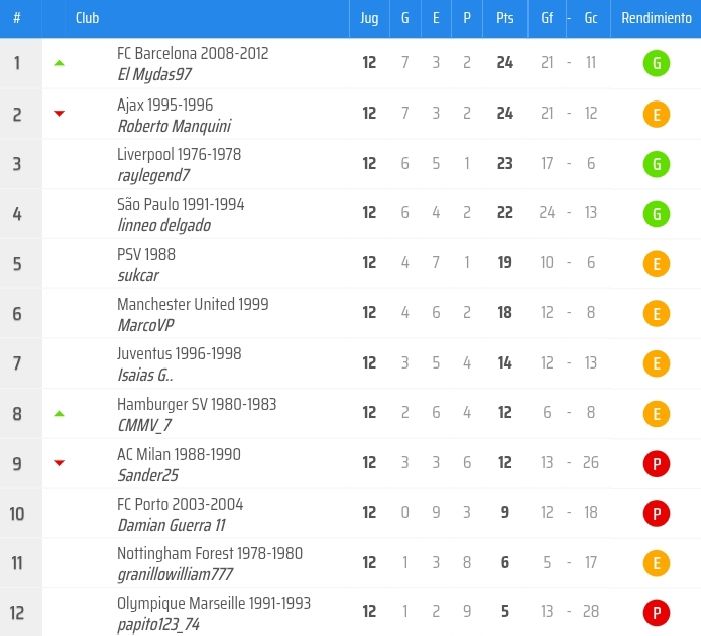
Task: Open the Juventus 1996-1998 club link
Action: [179, 353]
